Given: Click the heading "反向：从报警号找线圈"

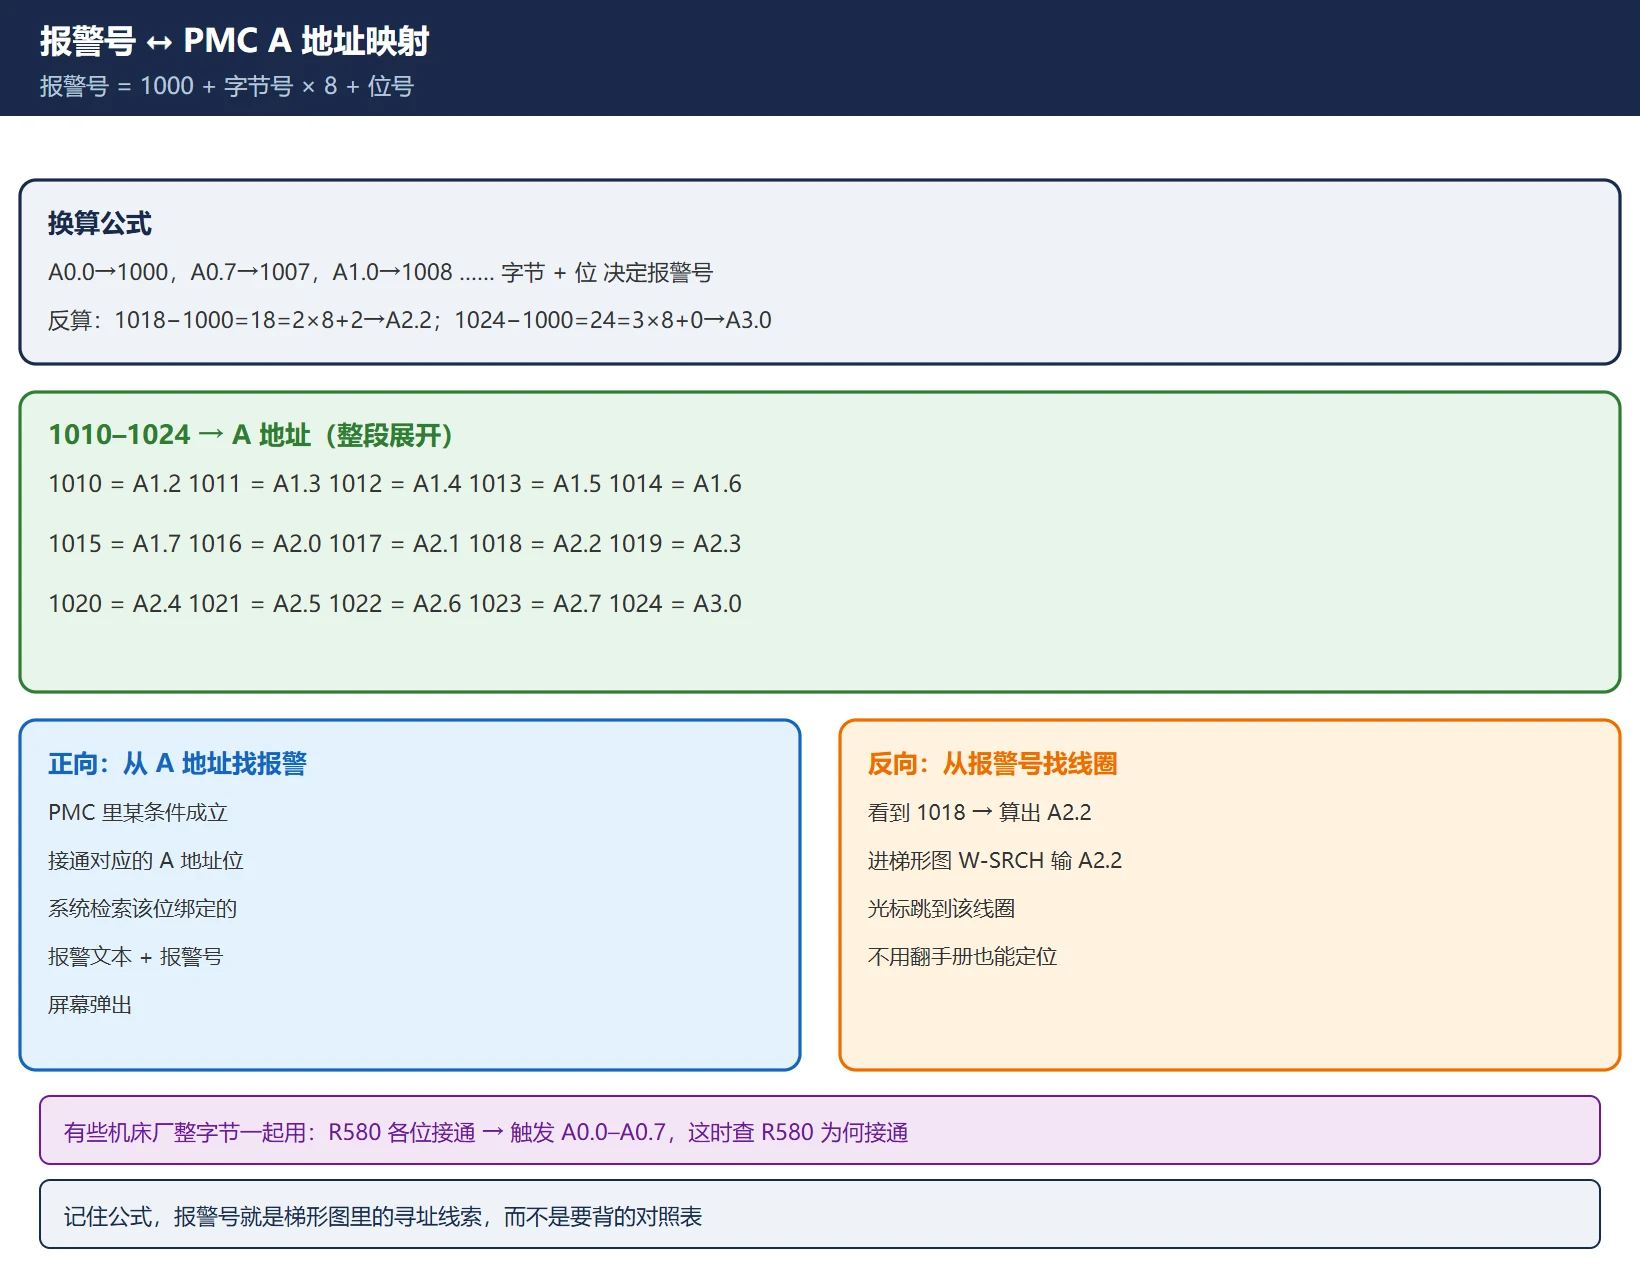Looking at the screenshot, I should (x=992, y=764).
